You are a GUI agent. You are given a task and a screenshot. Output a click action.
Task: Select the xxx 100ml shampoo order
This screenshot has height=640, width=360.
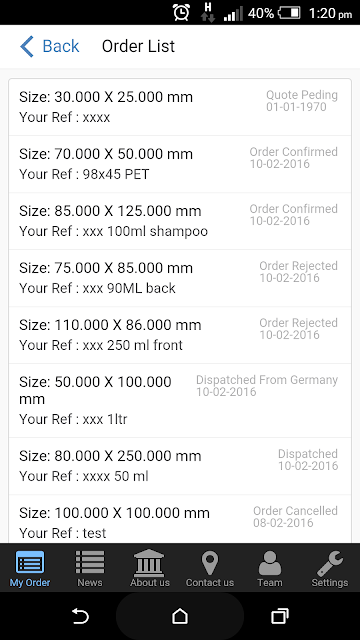click(180, 221)
